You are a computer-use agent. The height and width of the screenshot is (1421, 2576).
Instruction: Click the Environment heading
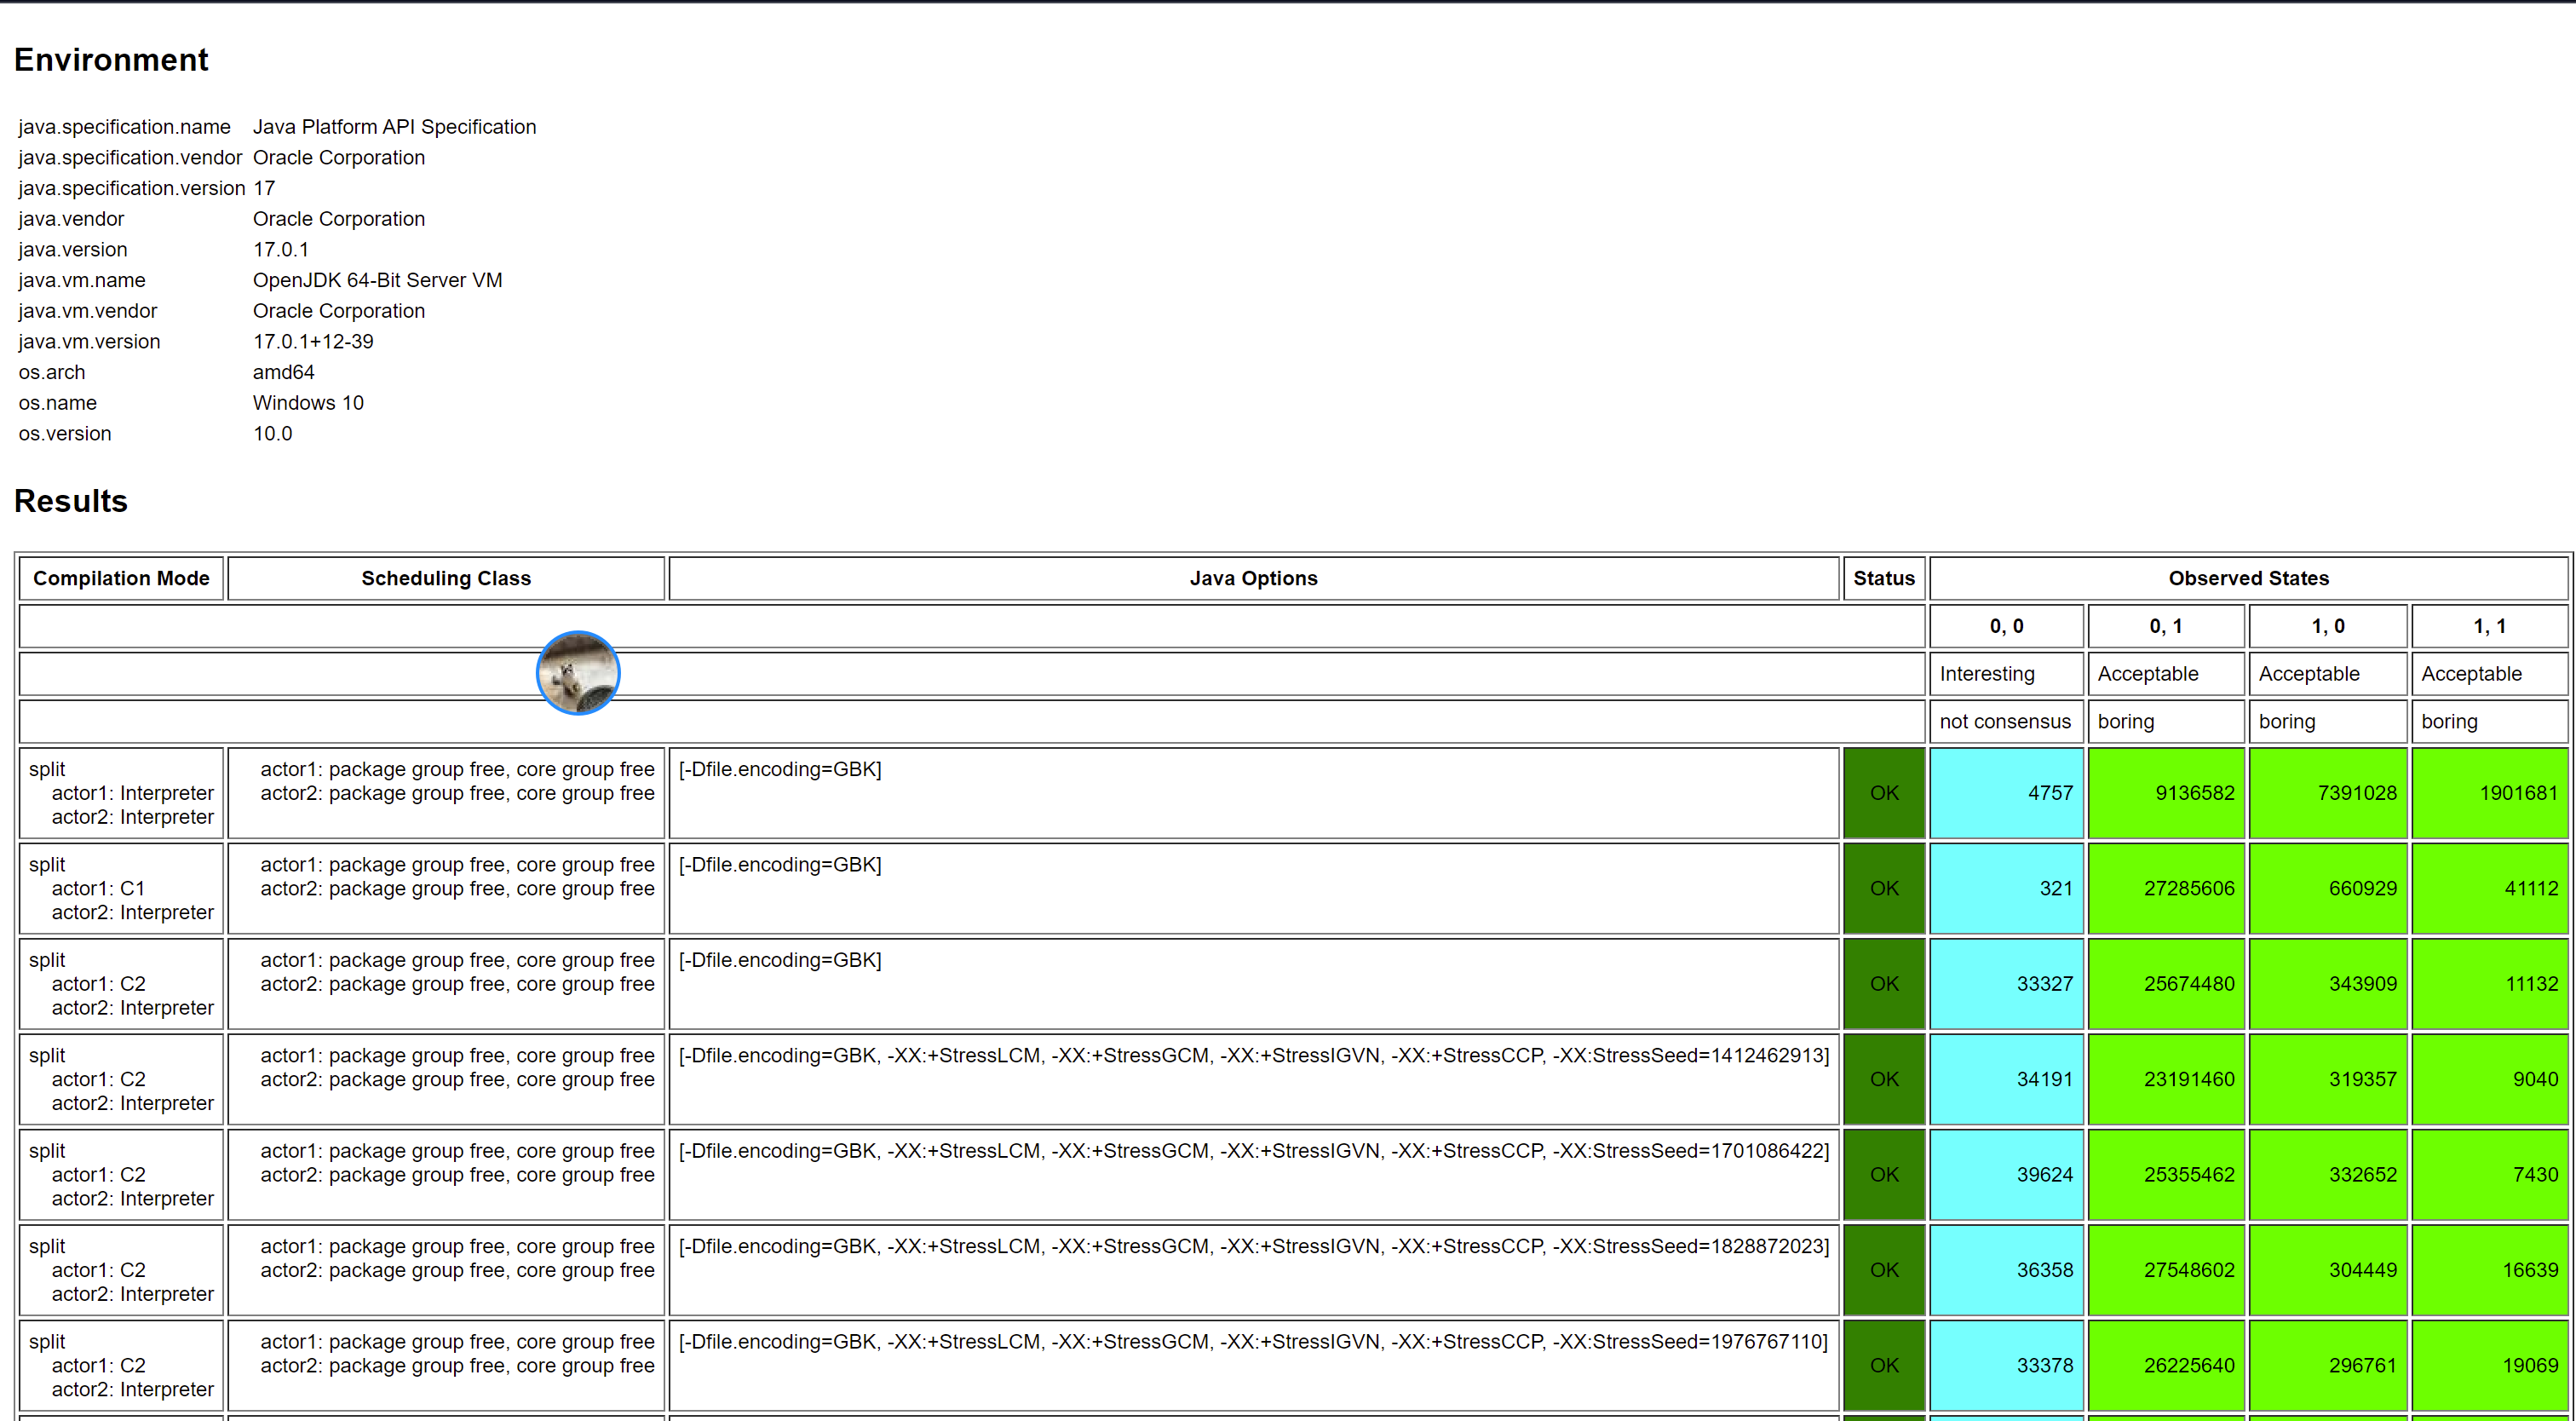(111, 60)
